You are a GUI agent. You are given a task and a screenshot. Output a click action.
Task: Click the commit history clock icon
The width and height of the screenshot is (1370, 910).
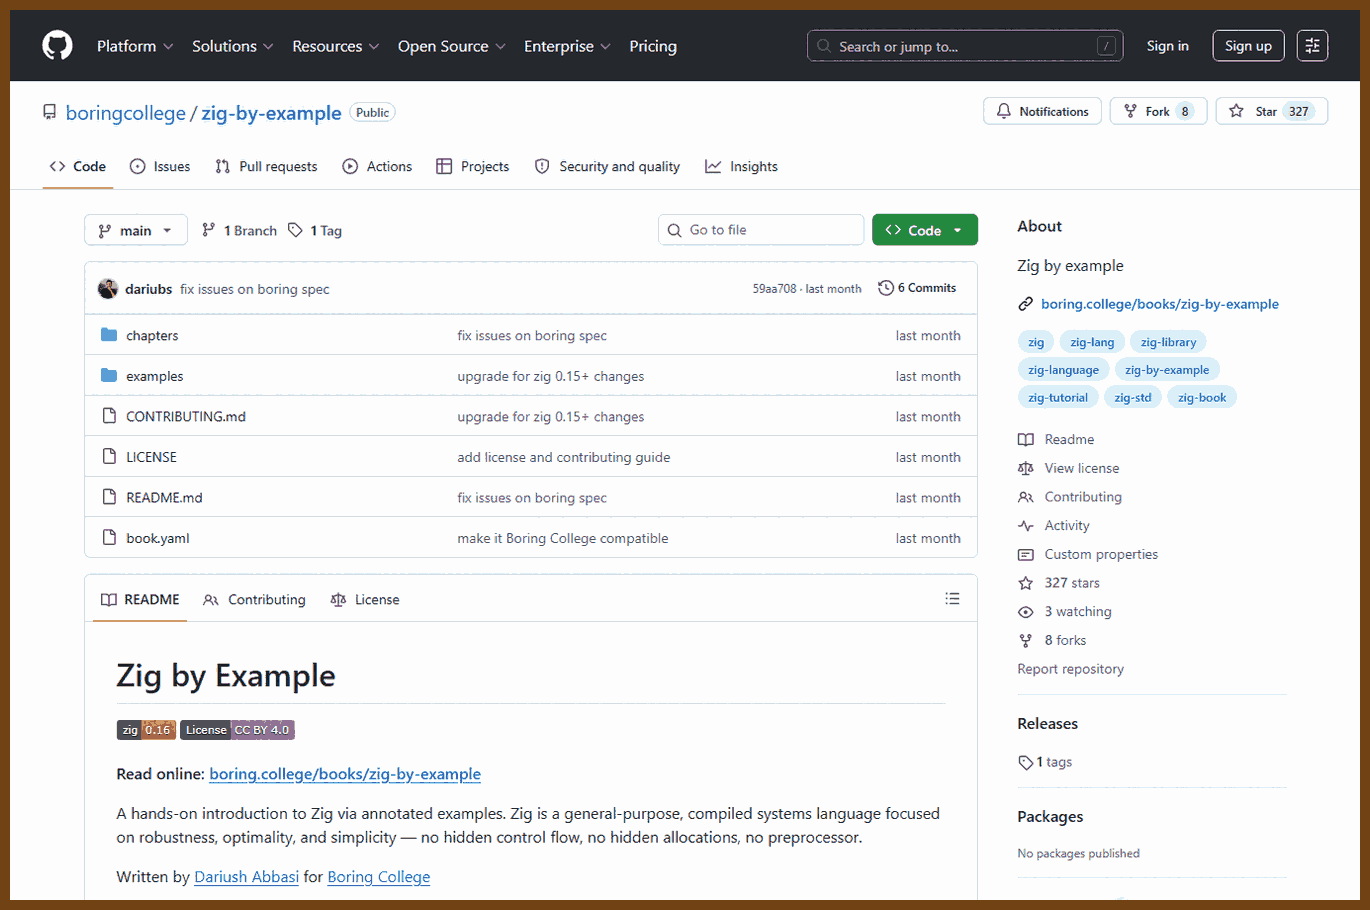(886, 288)
